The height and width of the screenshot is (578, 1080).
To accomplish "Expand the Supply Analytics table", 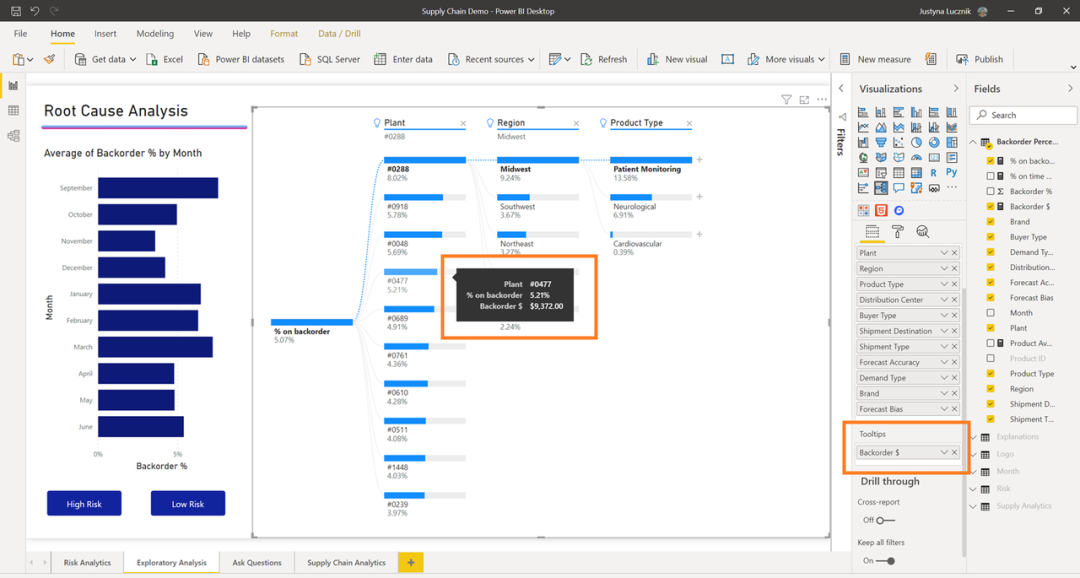I will click(973, 506).
